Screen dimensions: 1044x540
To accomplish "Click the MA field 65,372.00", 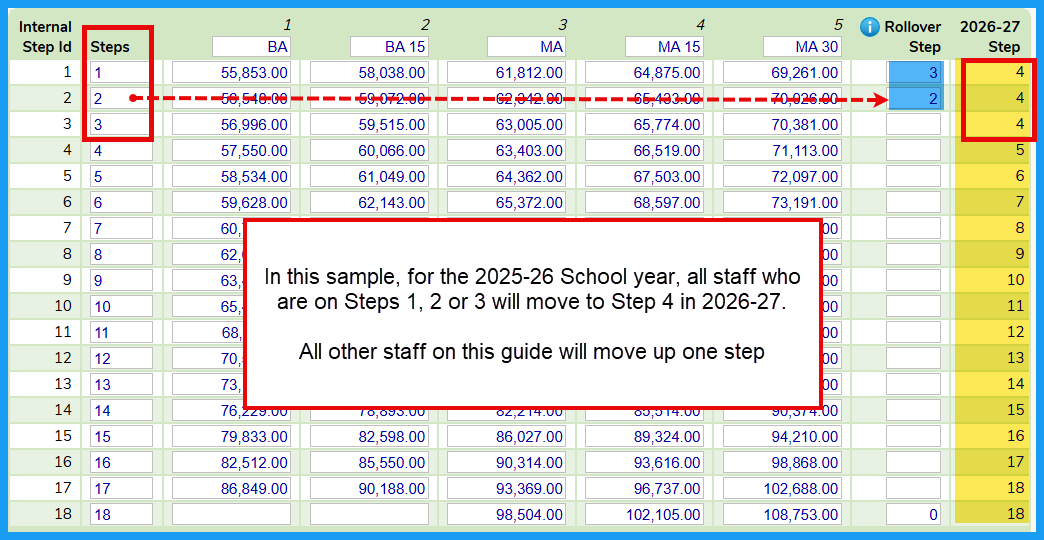I will click(x=507, y=202).
